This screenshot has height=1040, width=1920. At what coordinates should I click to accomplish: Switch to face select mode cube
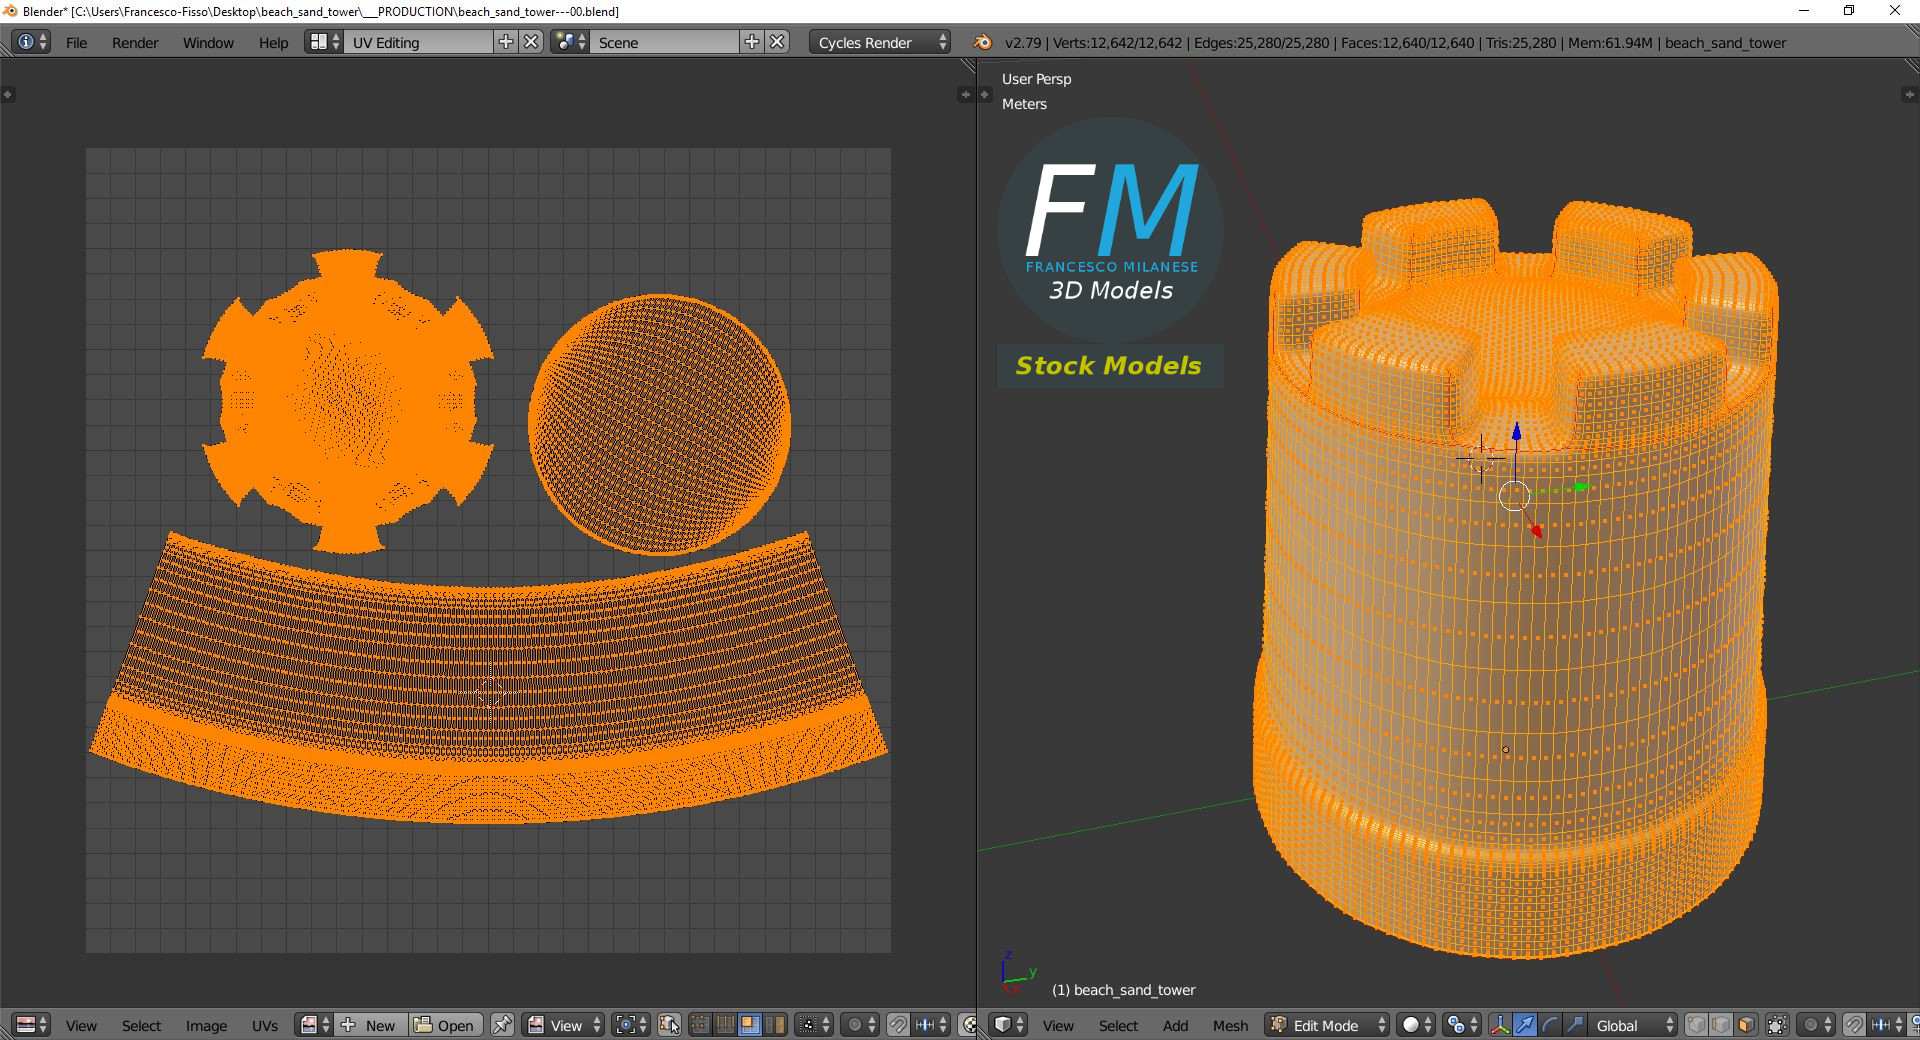[1746, 1025]
